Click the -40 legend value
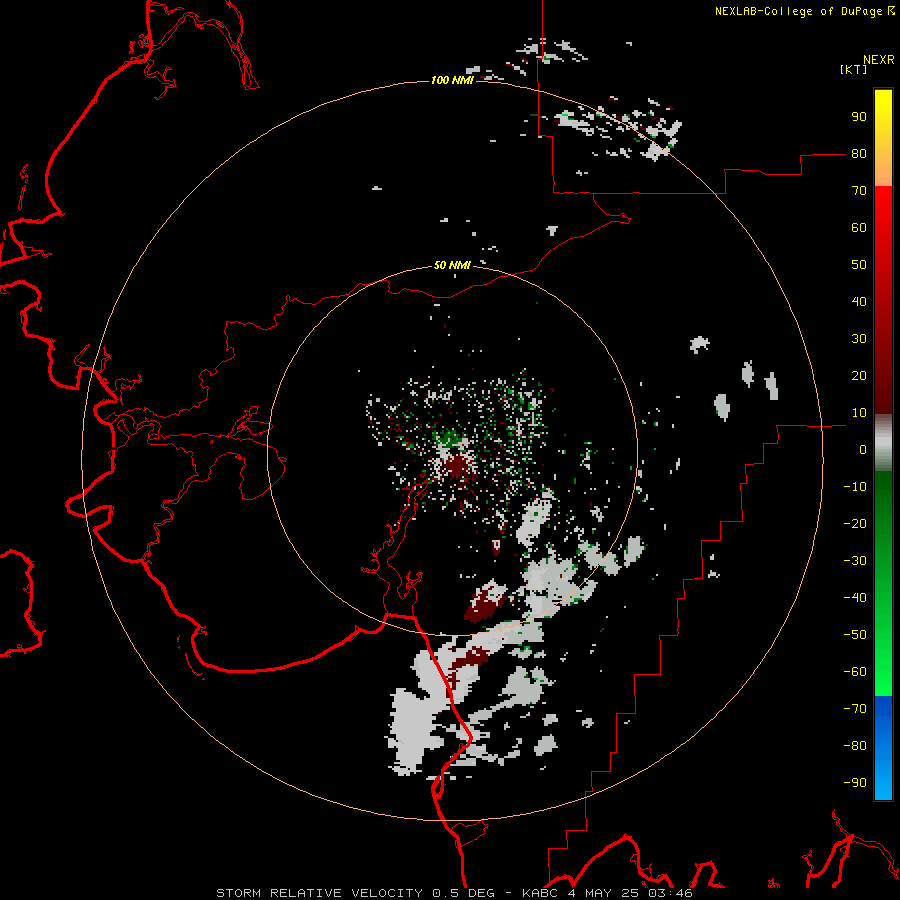 point(855,598)
